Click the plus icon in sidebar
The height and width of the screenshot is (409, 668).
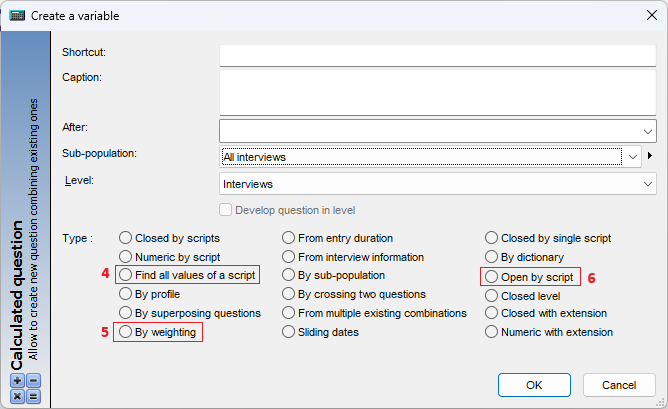click(17, 380)
